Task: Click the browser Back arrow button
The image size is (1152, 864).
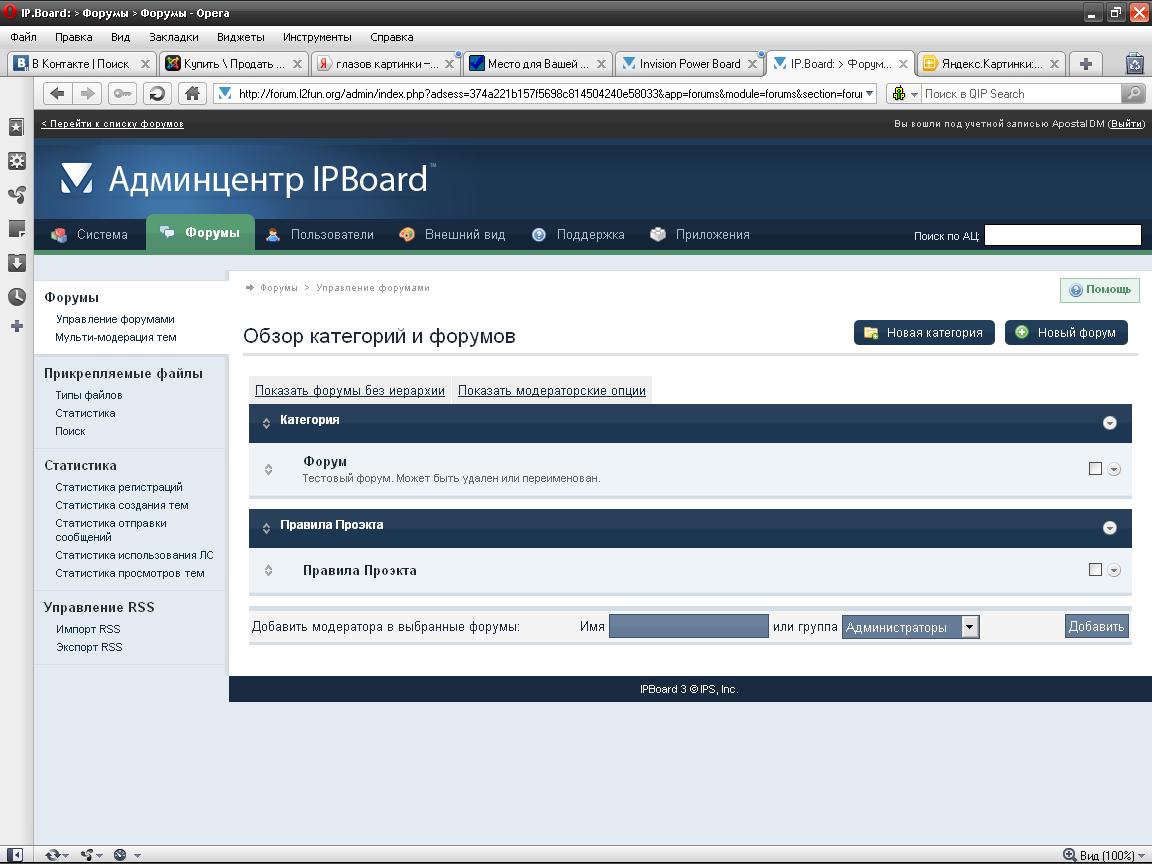Action: [57, 93]
